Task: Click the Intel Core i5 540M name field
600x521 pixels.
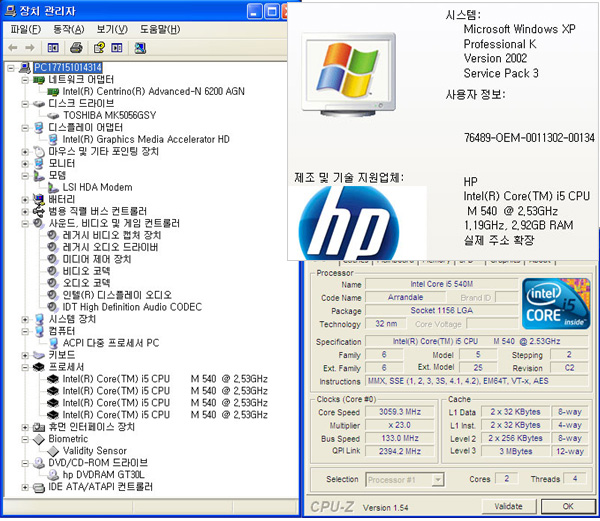Action: tap(442, 284)
